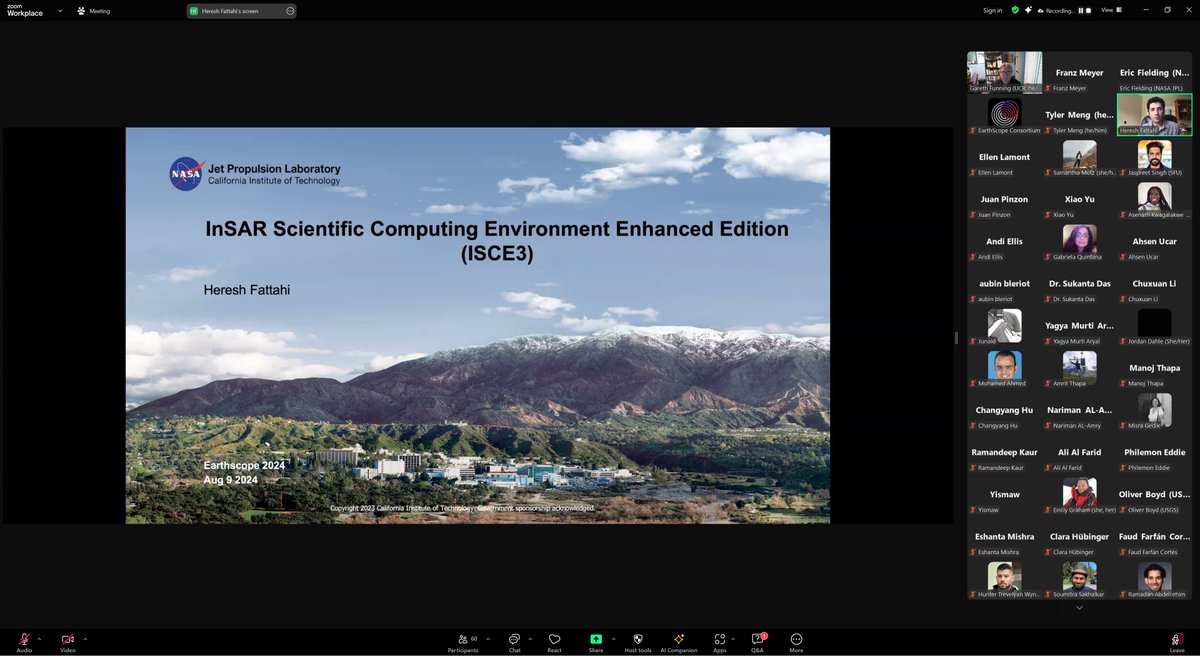Expand audio settings caret next to Audio
This screenshot has height=656, width=1200.
pyautogui.click(x=39, y=638)
